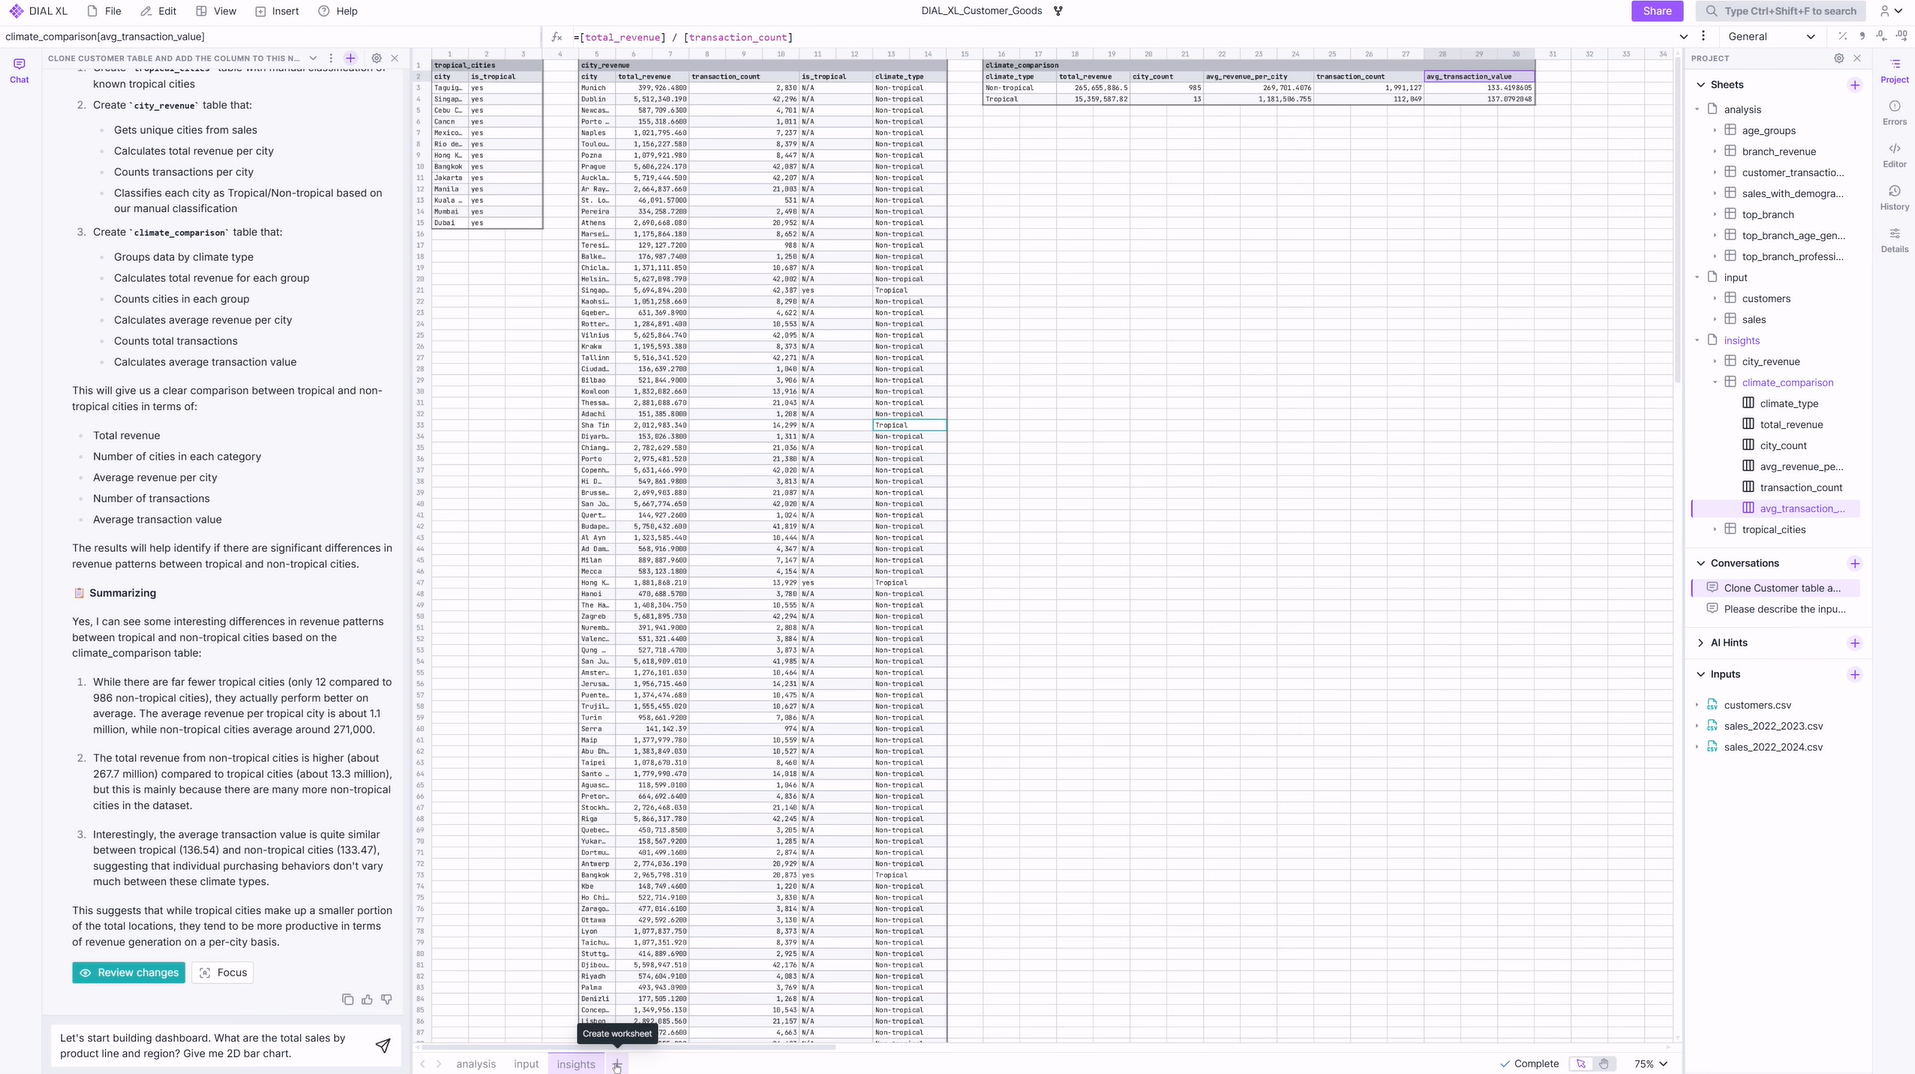Click the search field in top bar
The width and height of the screenshot is (1915, 1074).
tap(1780, 11)
